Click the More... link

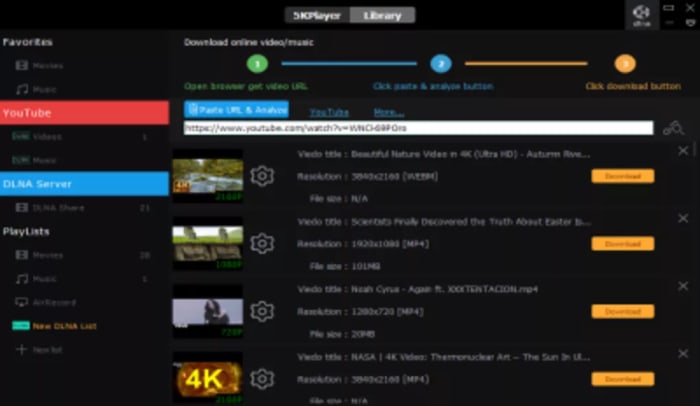click(388, 112)
